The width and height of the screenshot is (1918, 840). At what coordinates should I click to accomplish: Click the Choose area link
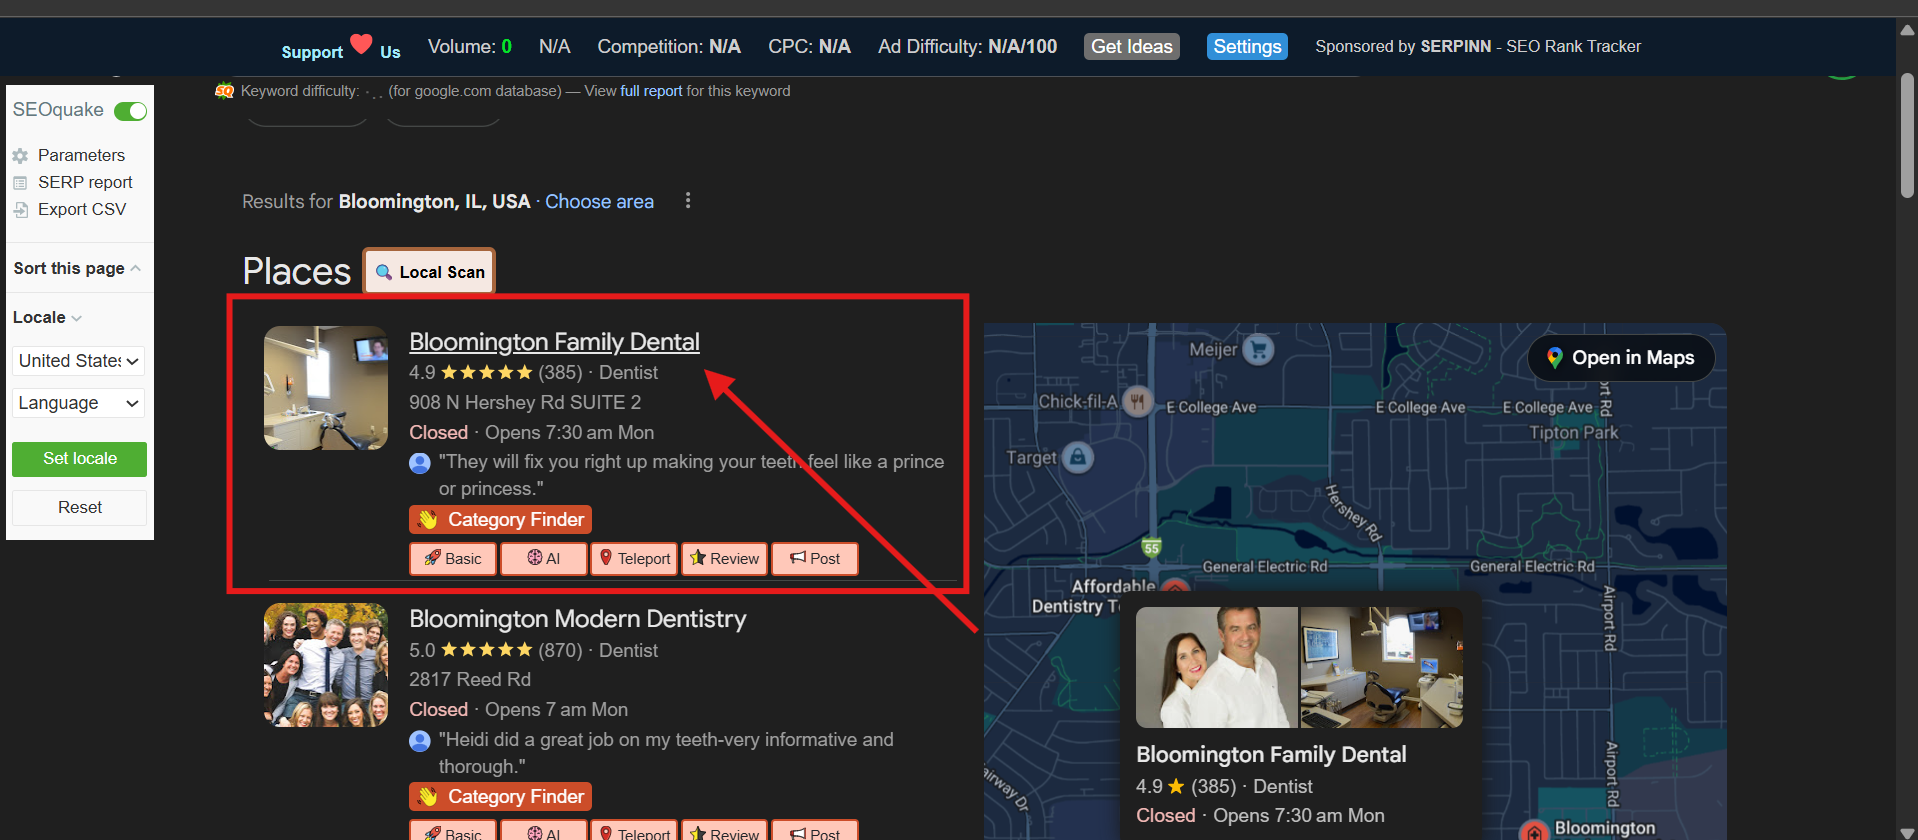[x=599, y=201]
